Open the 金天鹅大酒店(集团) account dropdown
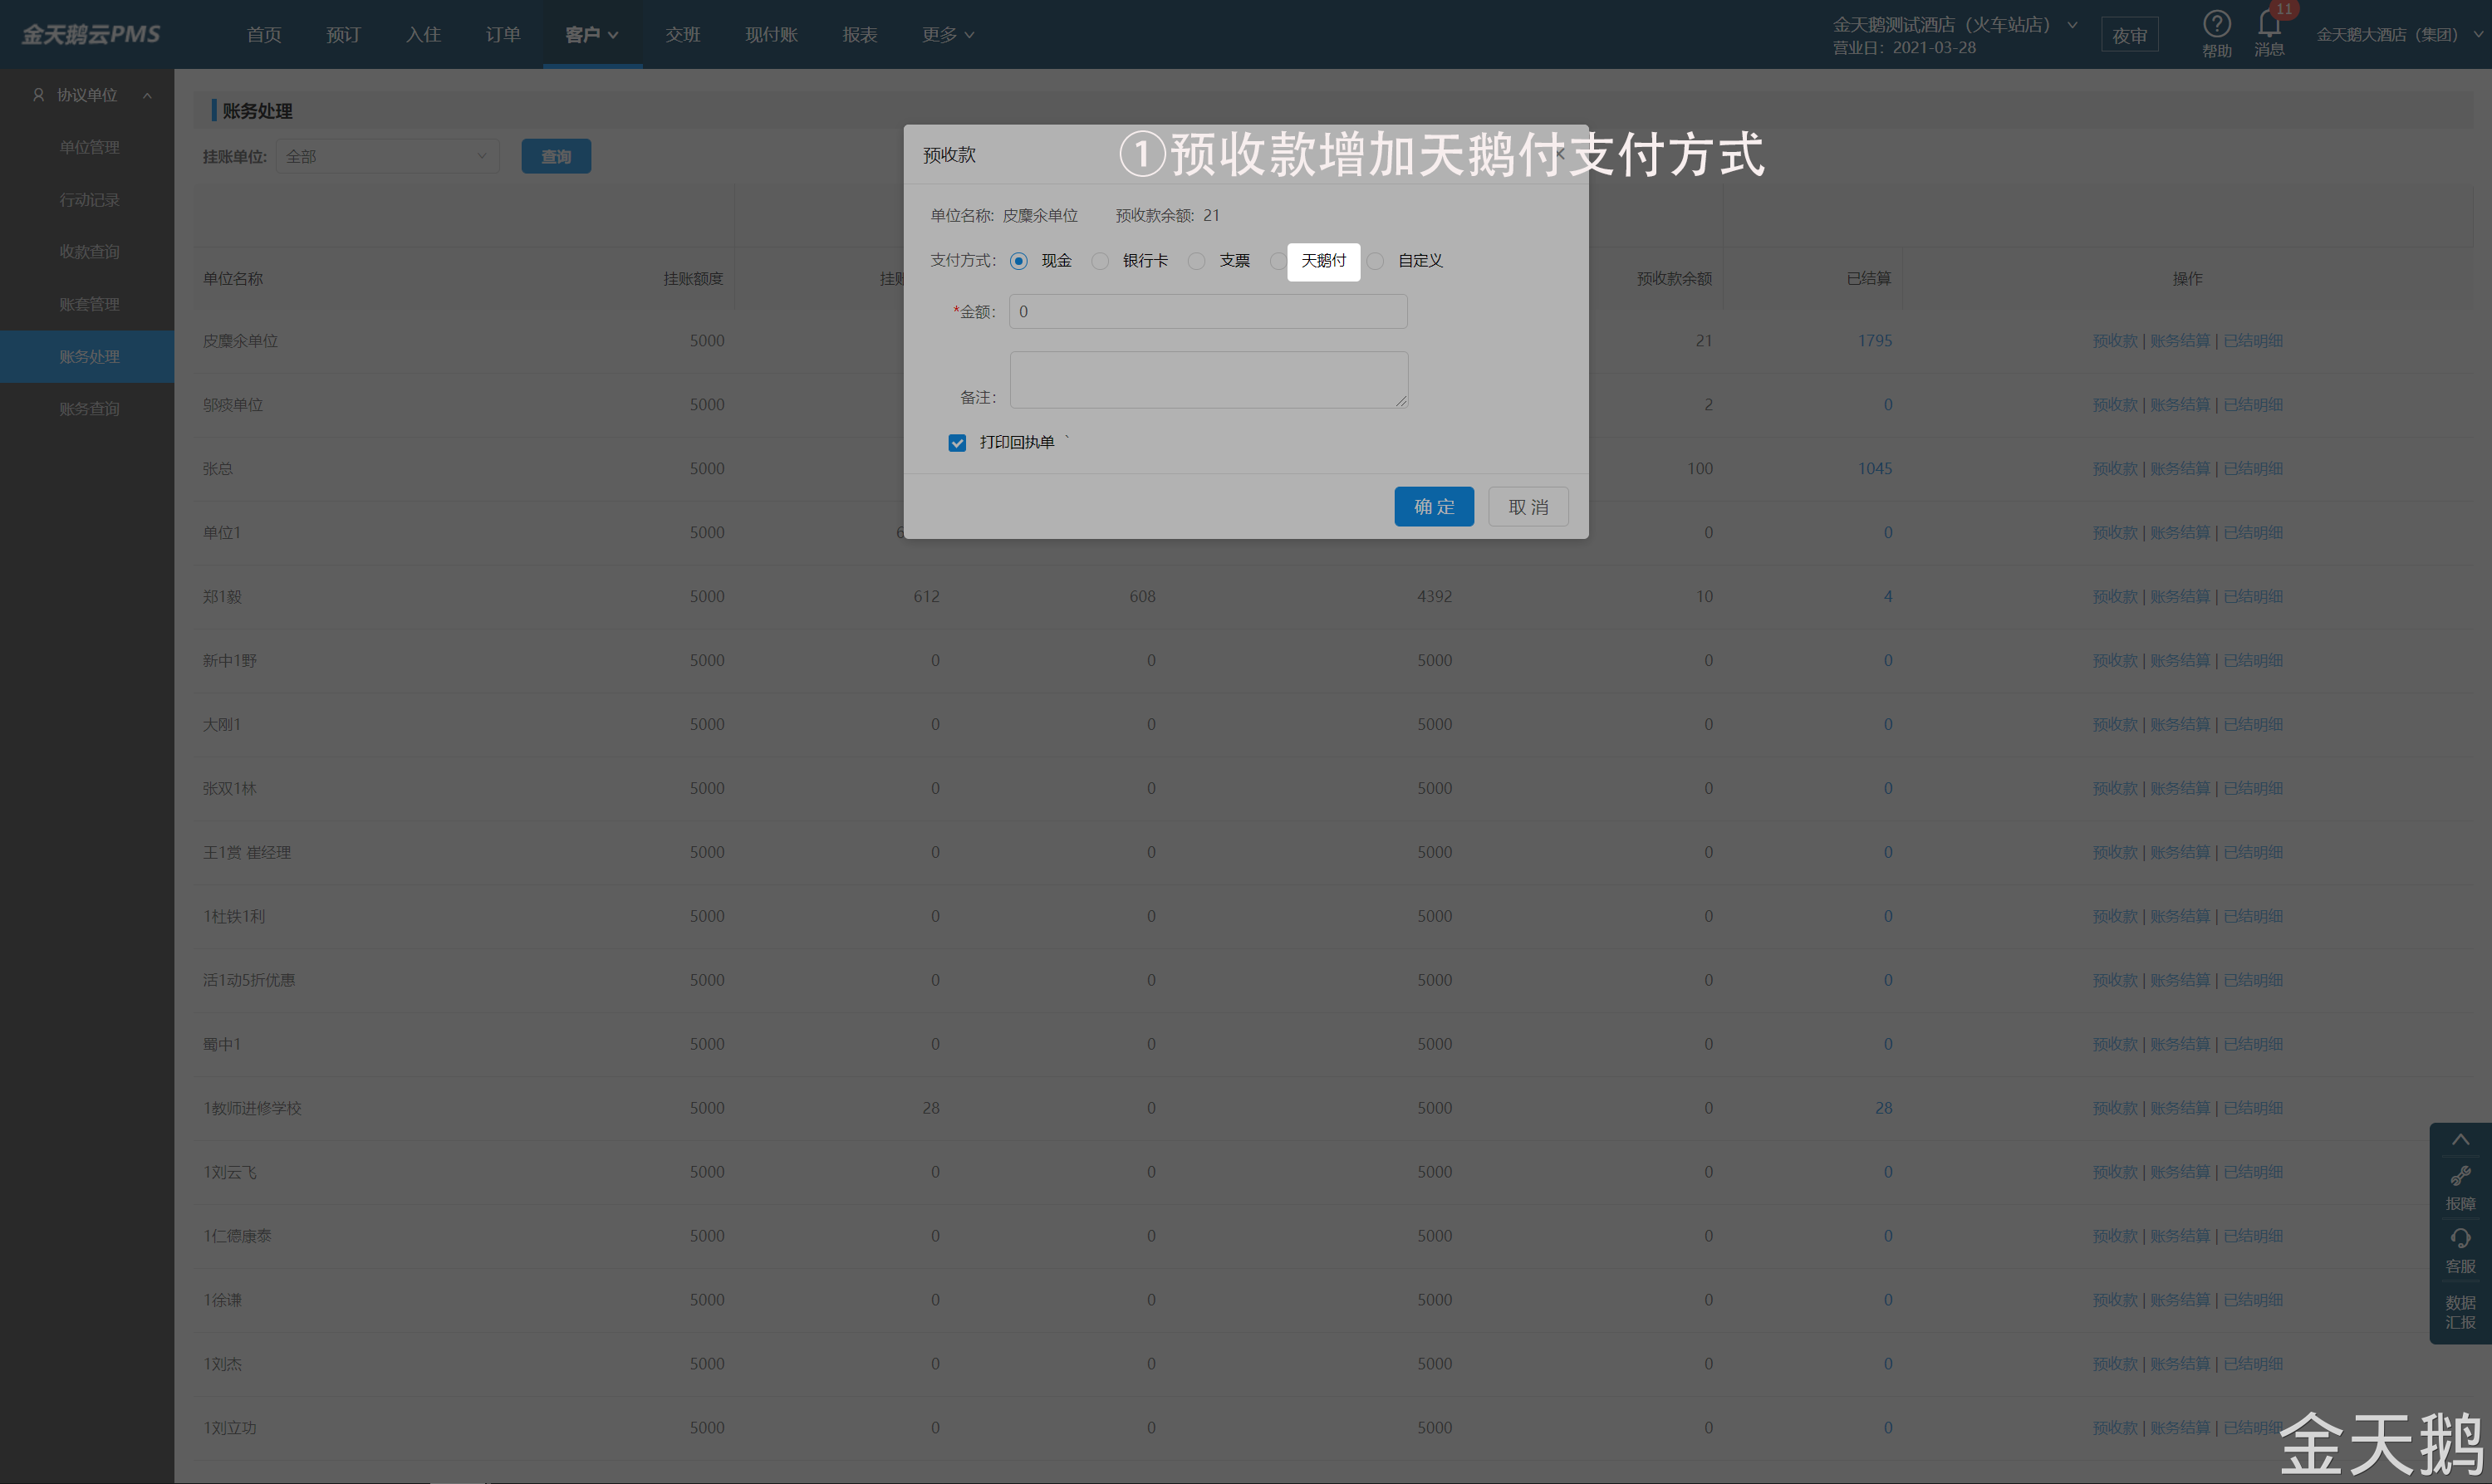The height and width of the screenshot is (1484, 2492). point(2400,35)
